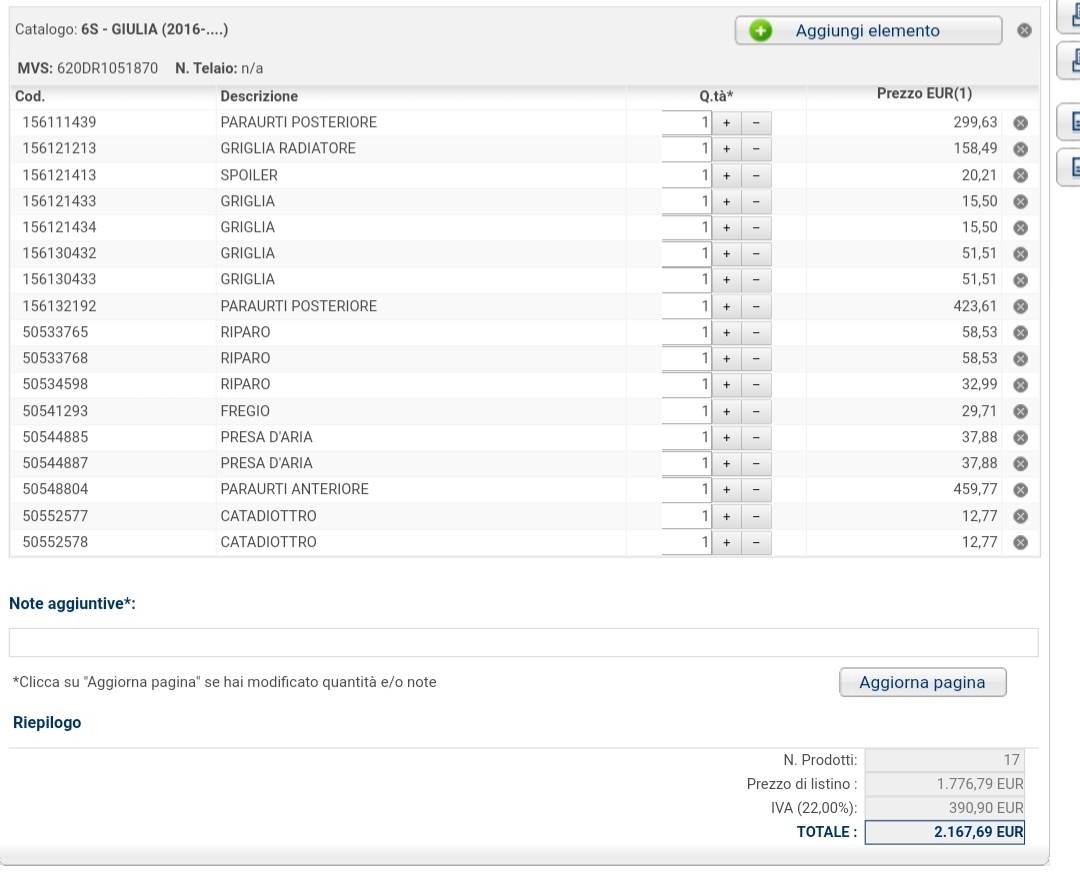Decrease SPOILER quantity with minus
Image resolution: width=1080 pixels, height=882 pixels.
[x=756, y=176]
